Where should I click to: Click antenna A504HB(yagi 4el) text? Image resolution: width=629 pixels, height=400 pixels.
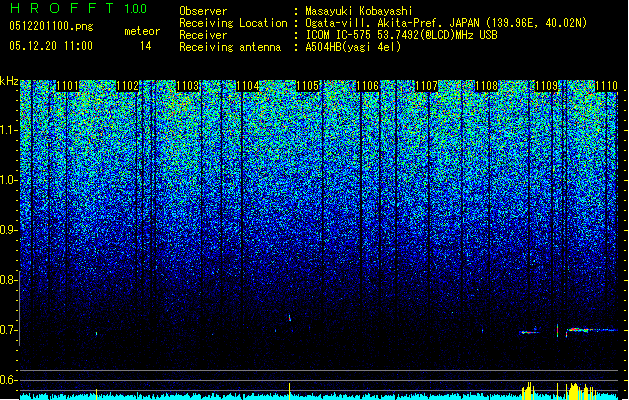pyautogui.click(x=353, y=47)
